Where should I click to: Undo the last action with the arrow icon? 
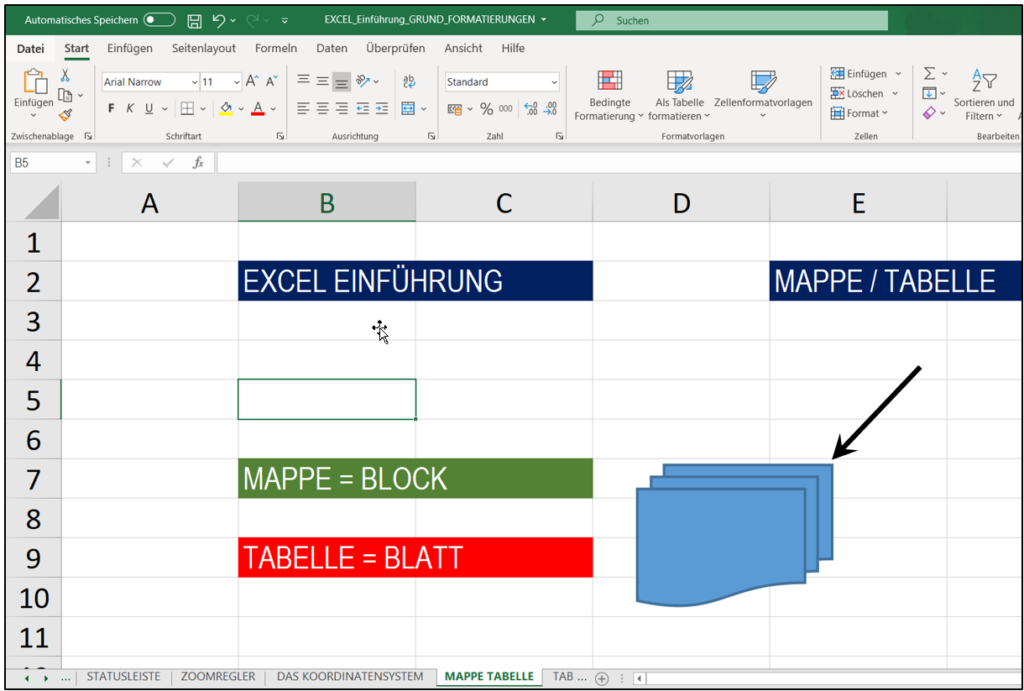click(219, 21)
